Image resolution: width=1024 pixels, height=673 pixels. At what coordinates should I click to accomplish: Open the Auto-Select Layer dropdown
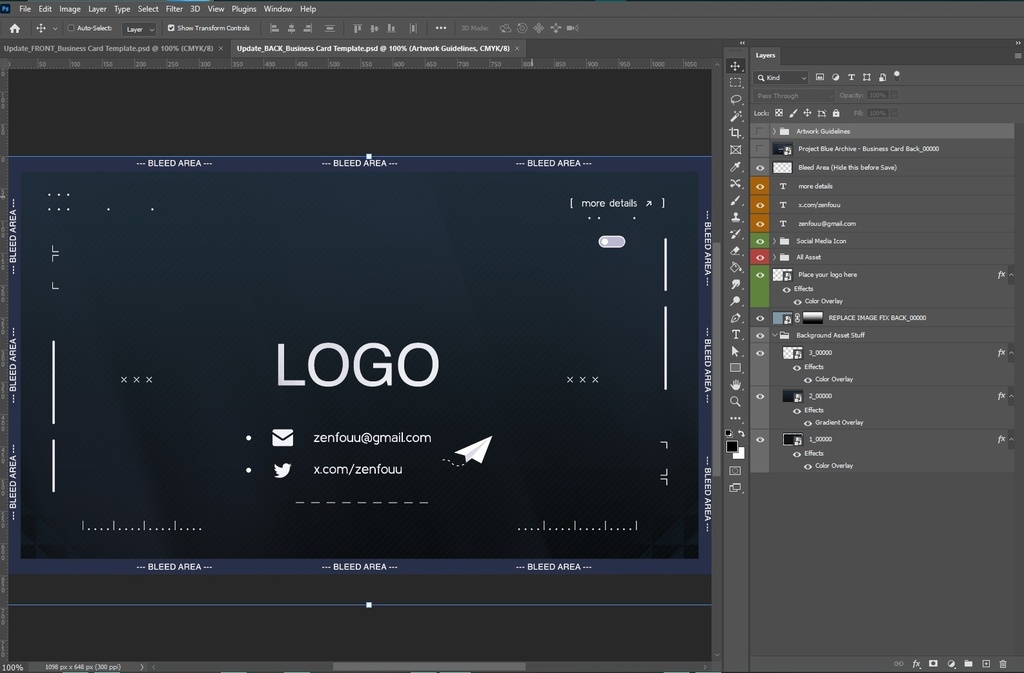click(x=138, y=29)
